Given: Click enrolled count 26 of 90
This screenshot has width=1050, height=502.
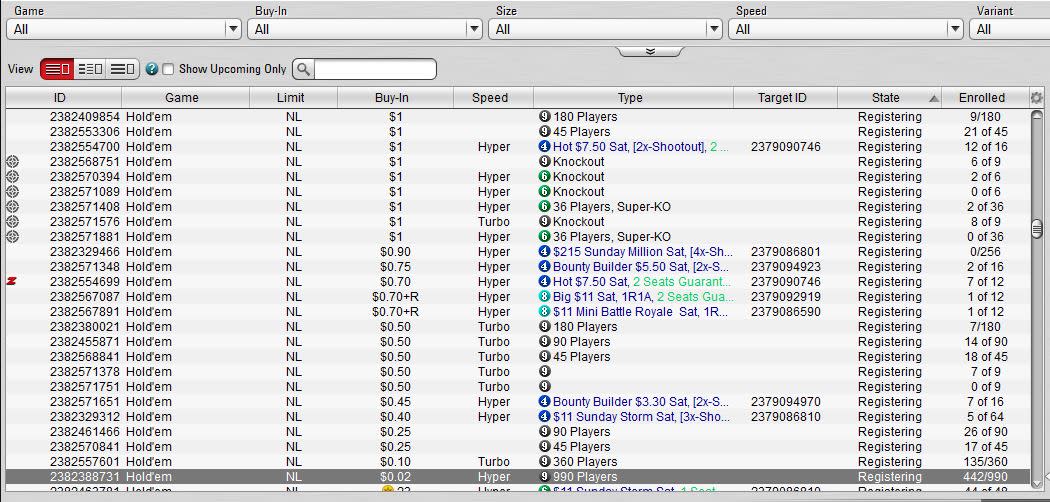Looking at the screenshot, I should (986, 432).
